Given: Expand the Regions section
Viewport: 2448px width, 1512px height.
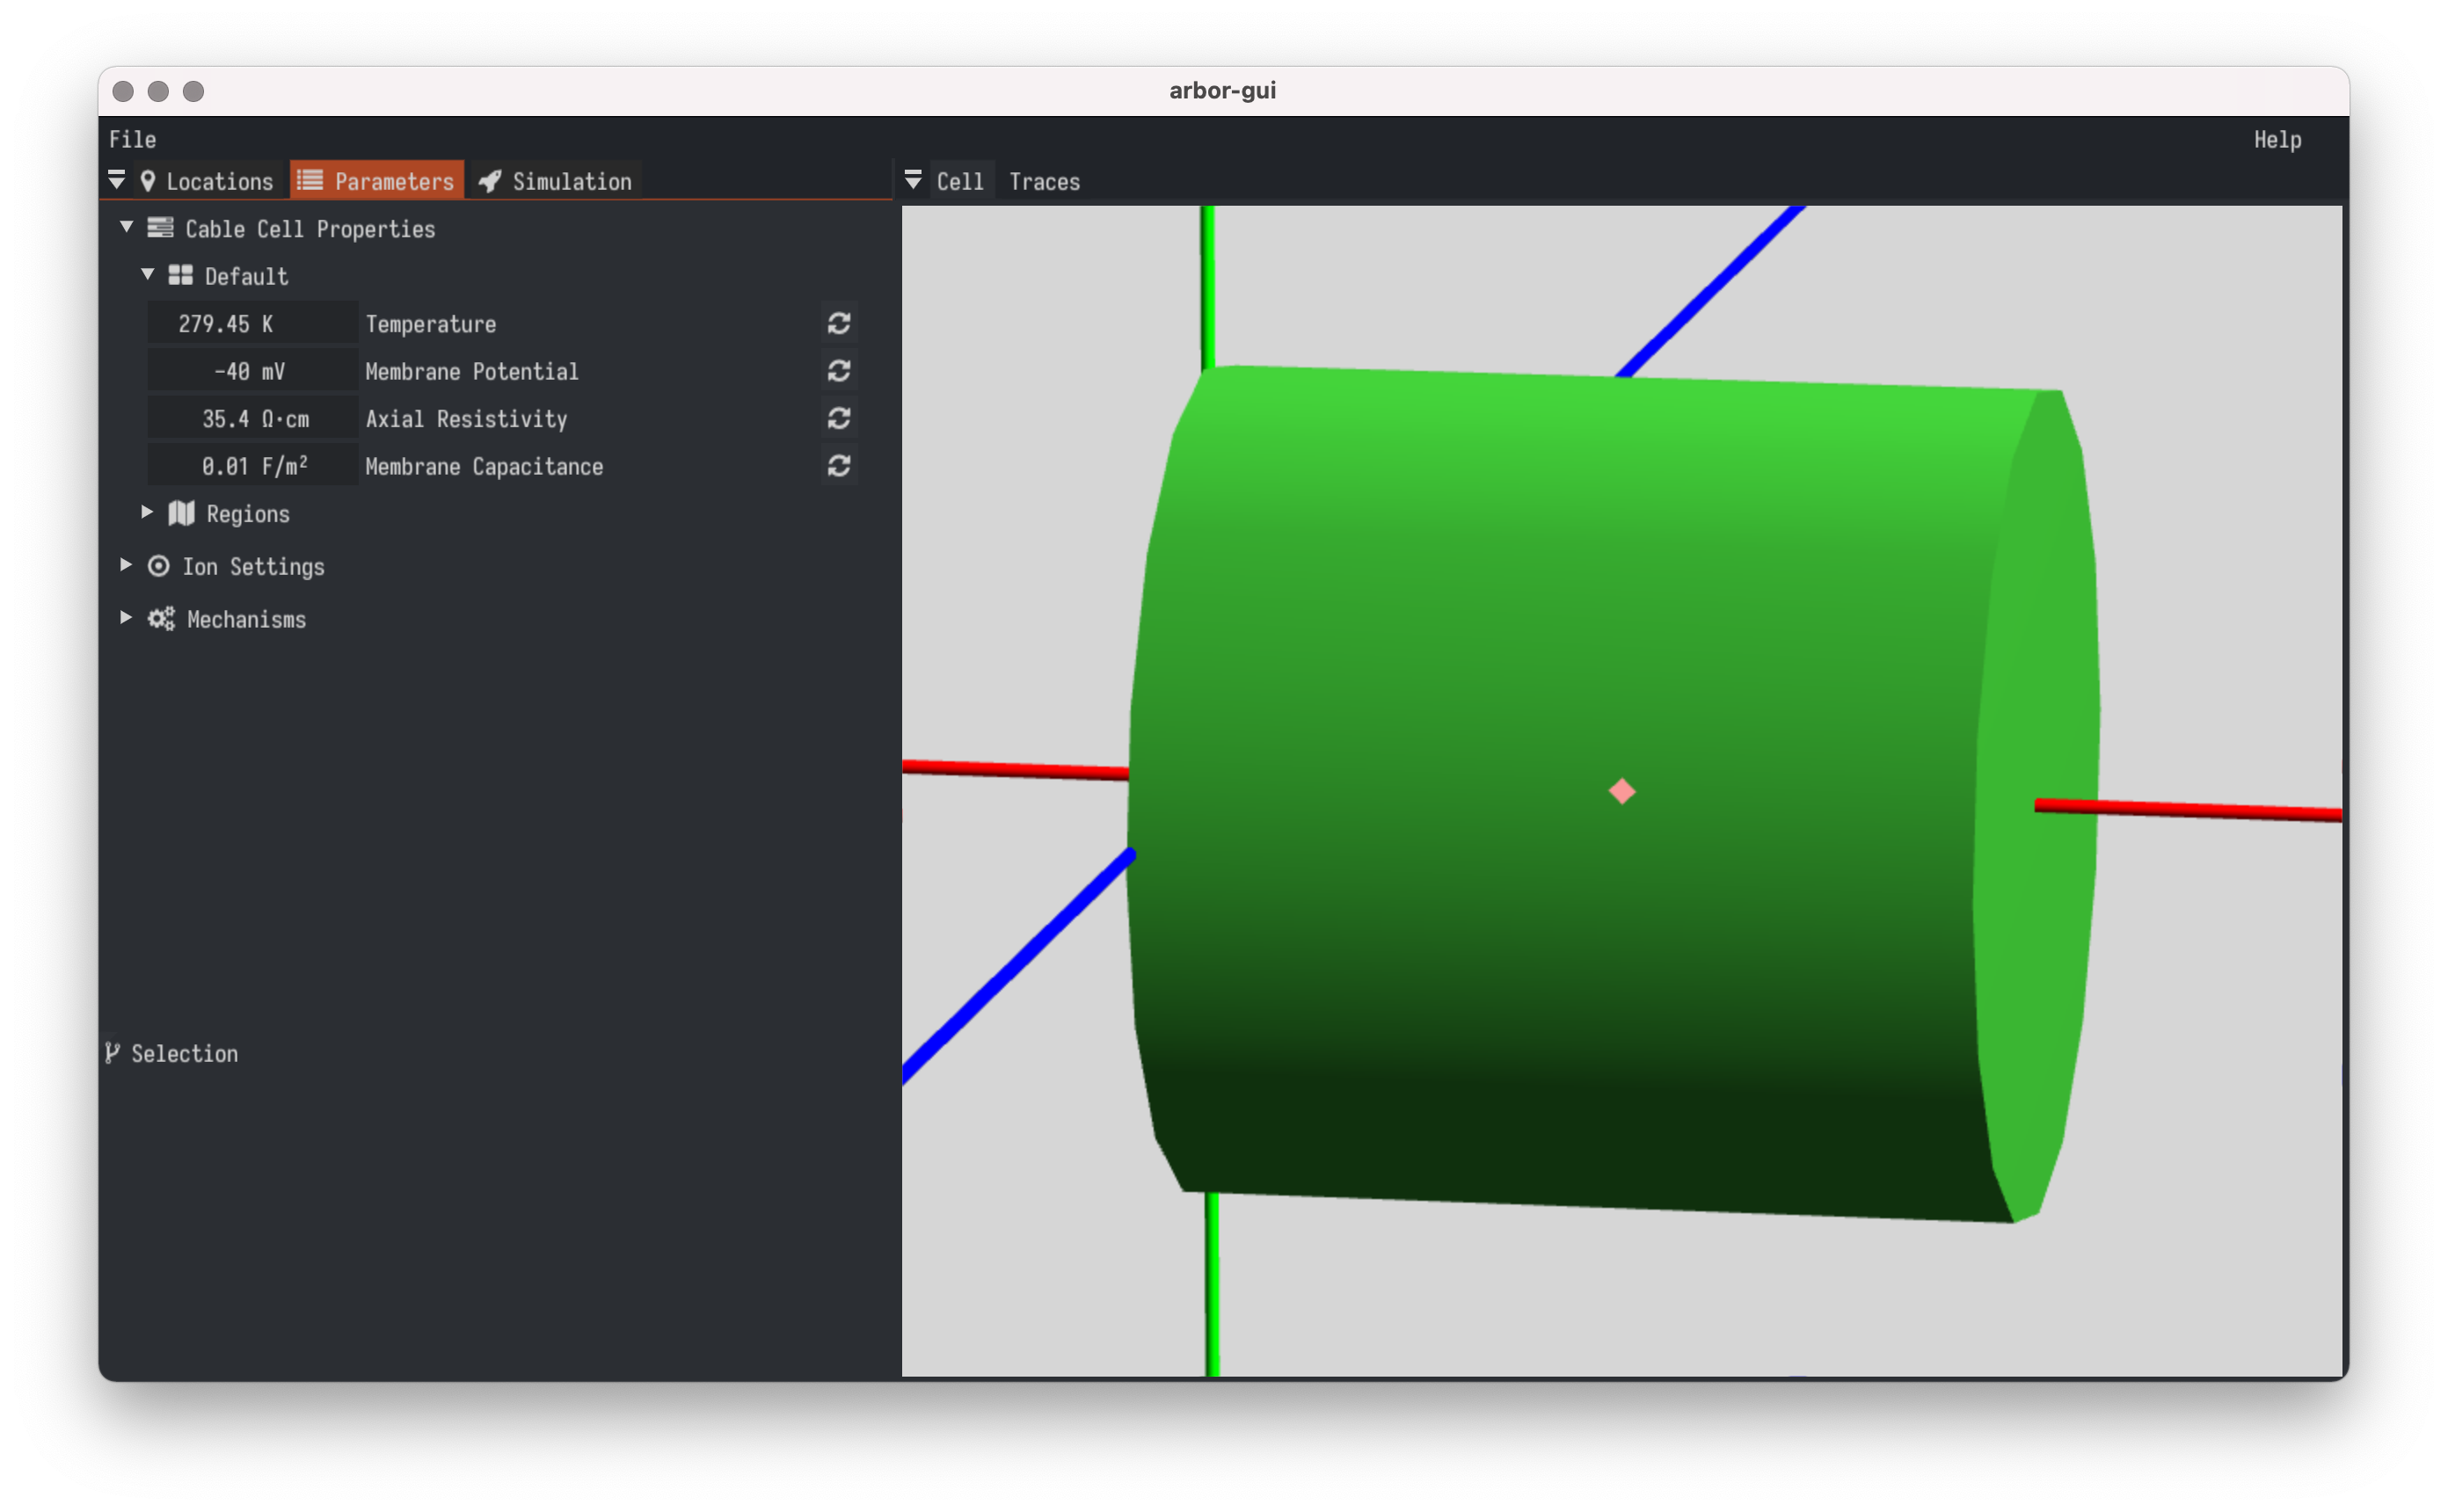Looking at the screenshot, I should 147,512.
